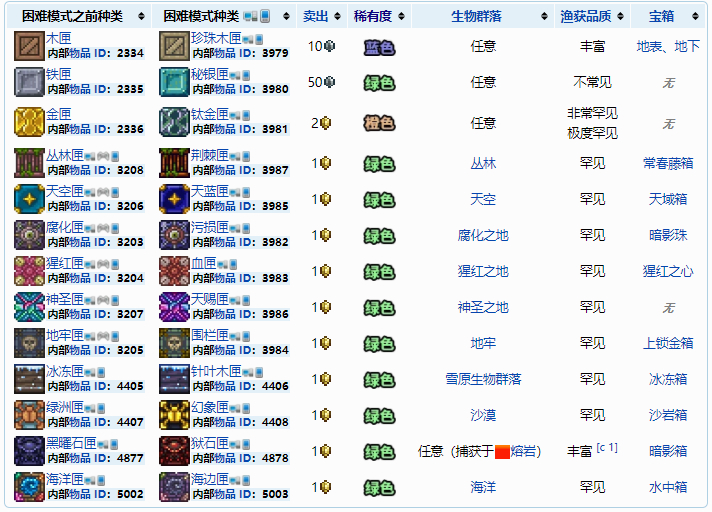Open the 宝箱 header link
The width and height of the screenshot is (712, 512).
point(661,17)
